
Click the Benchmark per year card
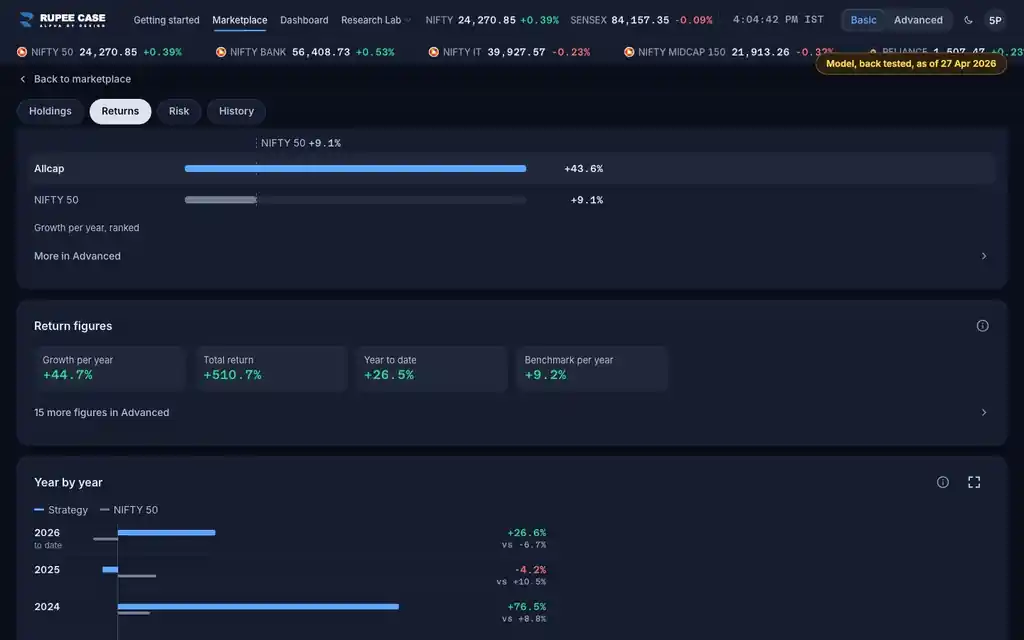[592, 368]
